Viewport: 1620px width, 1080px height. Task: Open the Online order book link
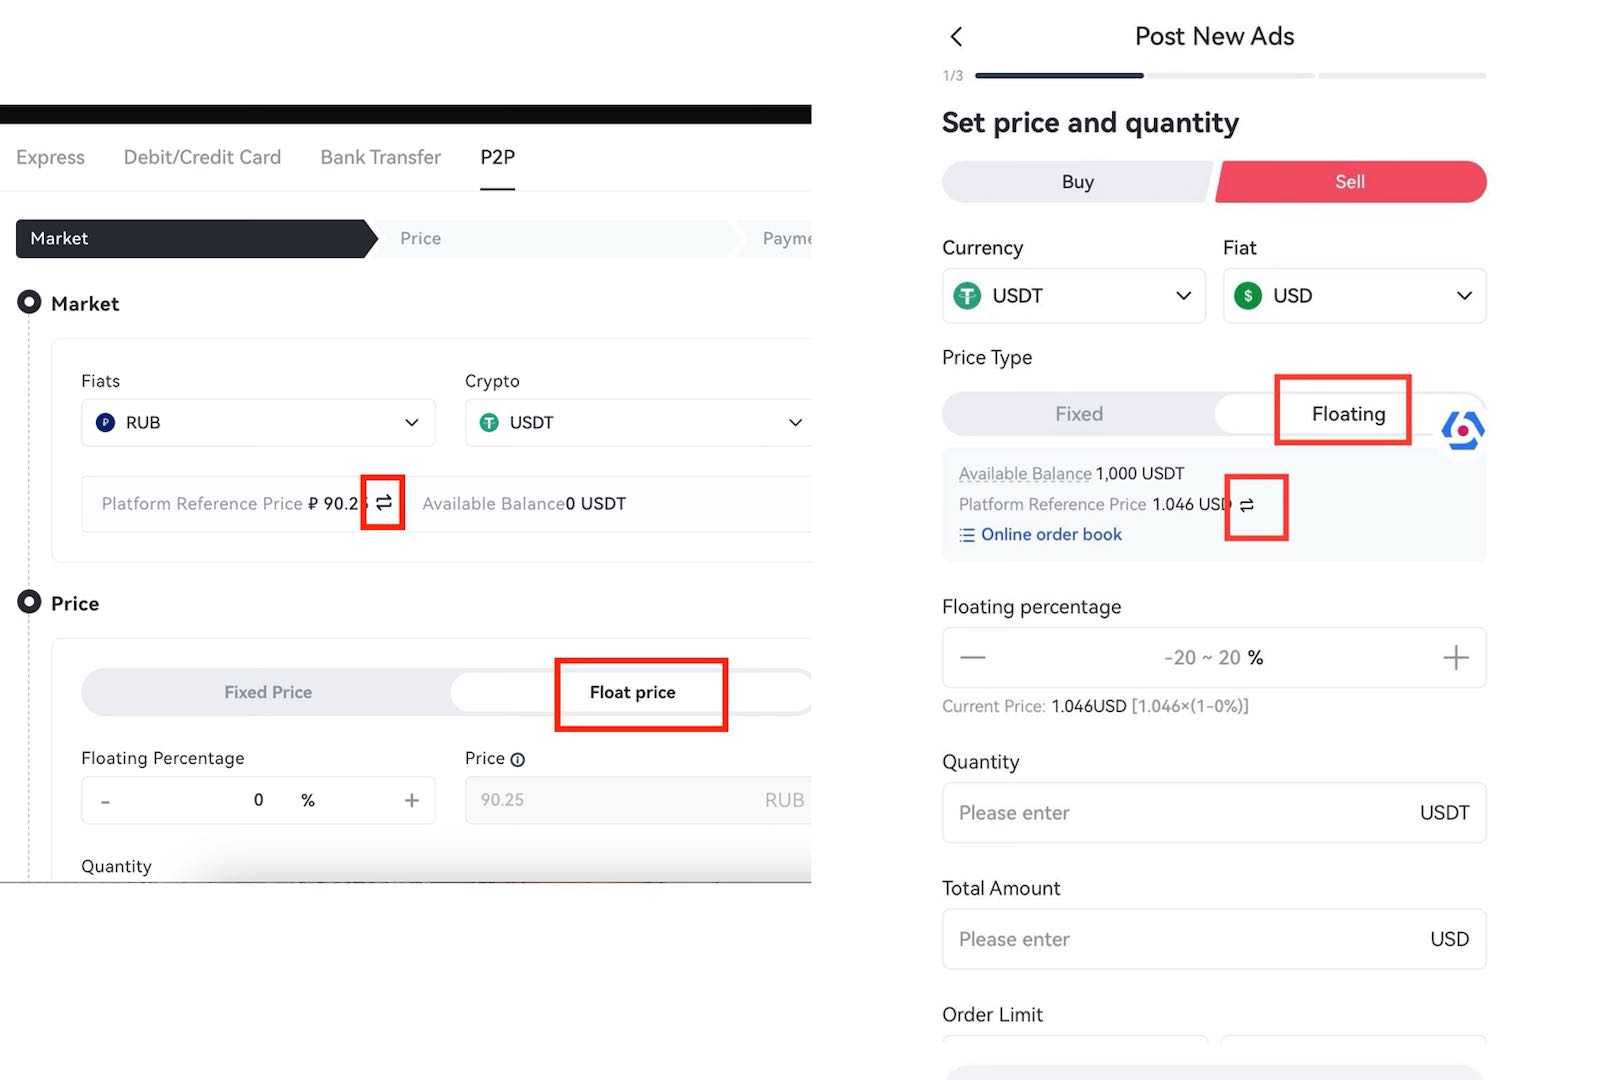pos(1050,534)
